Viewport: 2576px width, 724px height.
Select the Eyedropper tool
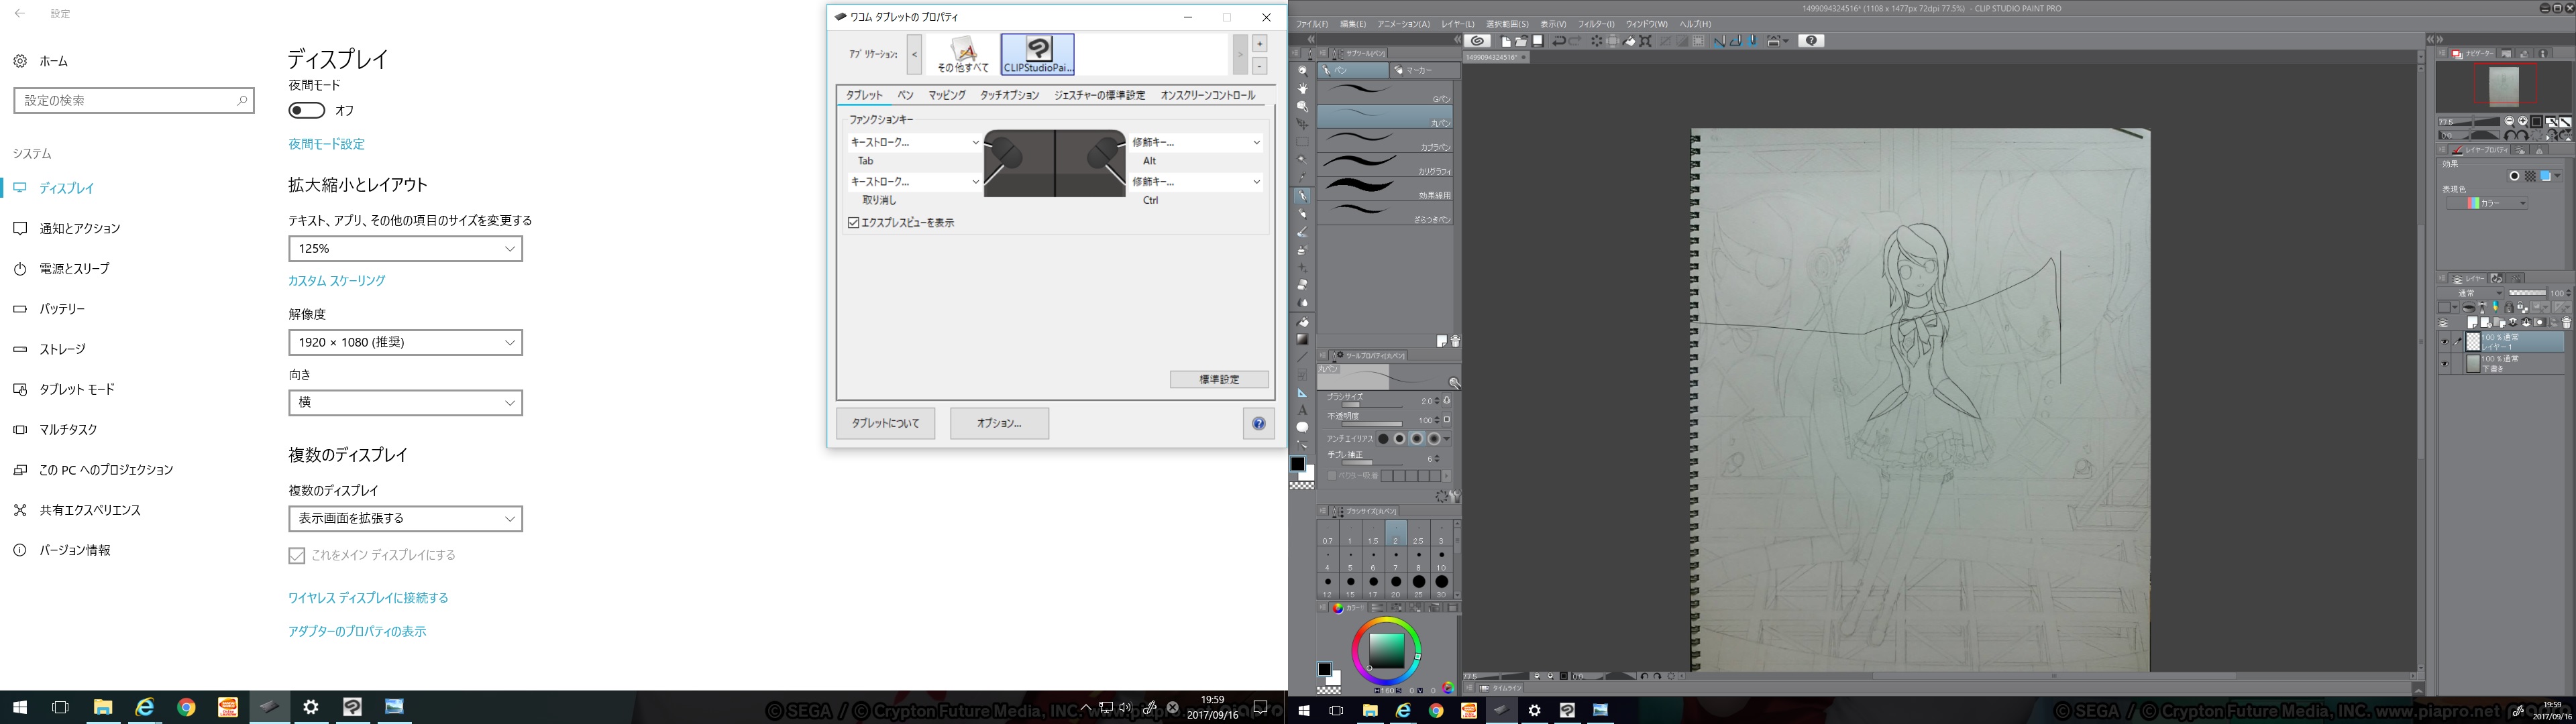click(1302, 177)
